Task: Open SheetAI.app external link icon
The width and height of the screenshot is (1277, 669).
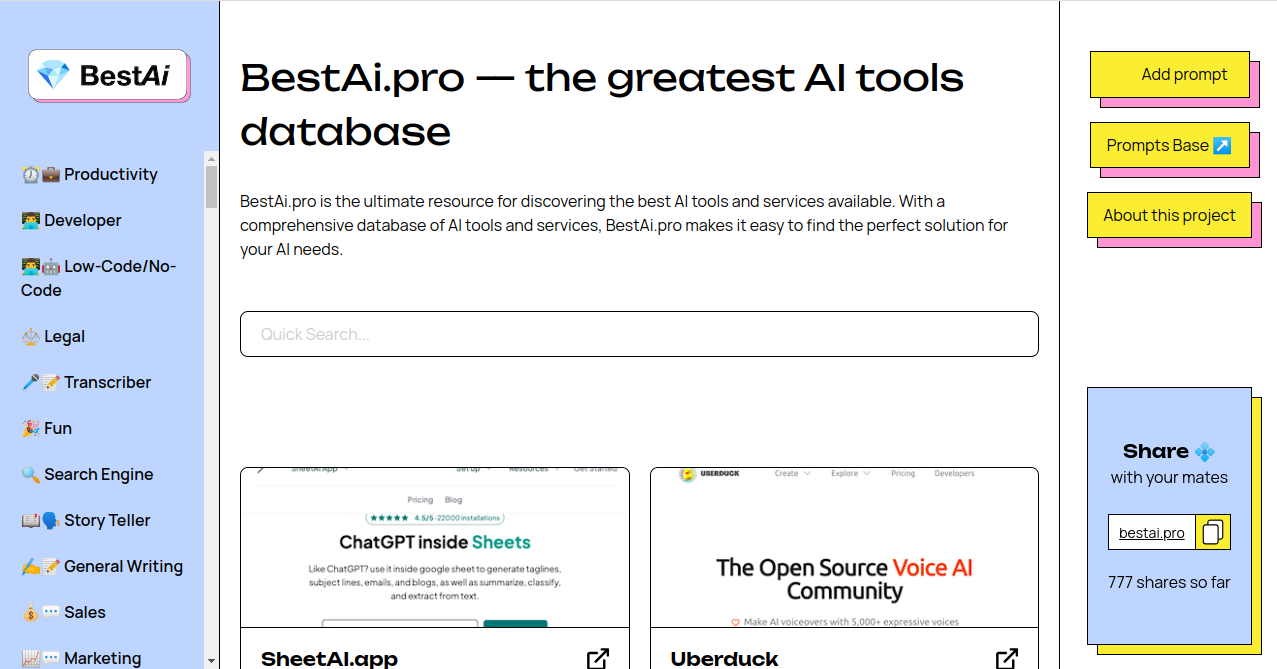Action: [x=598, y=659]
